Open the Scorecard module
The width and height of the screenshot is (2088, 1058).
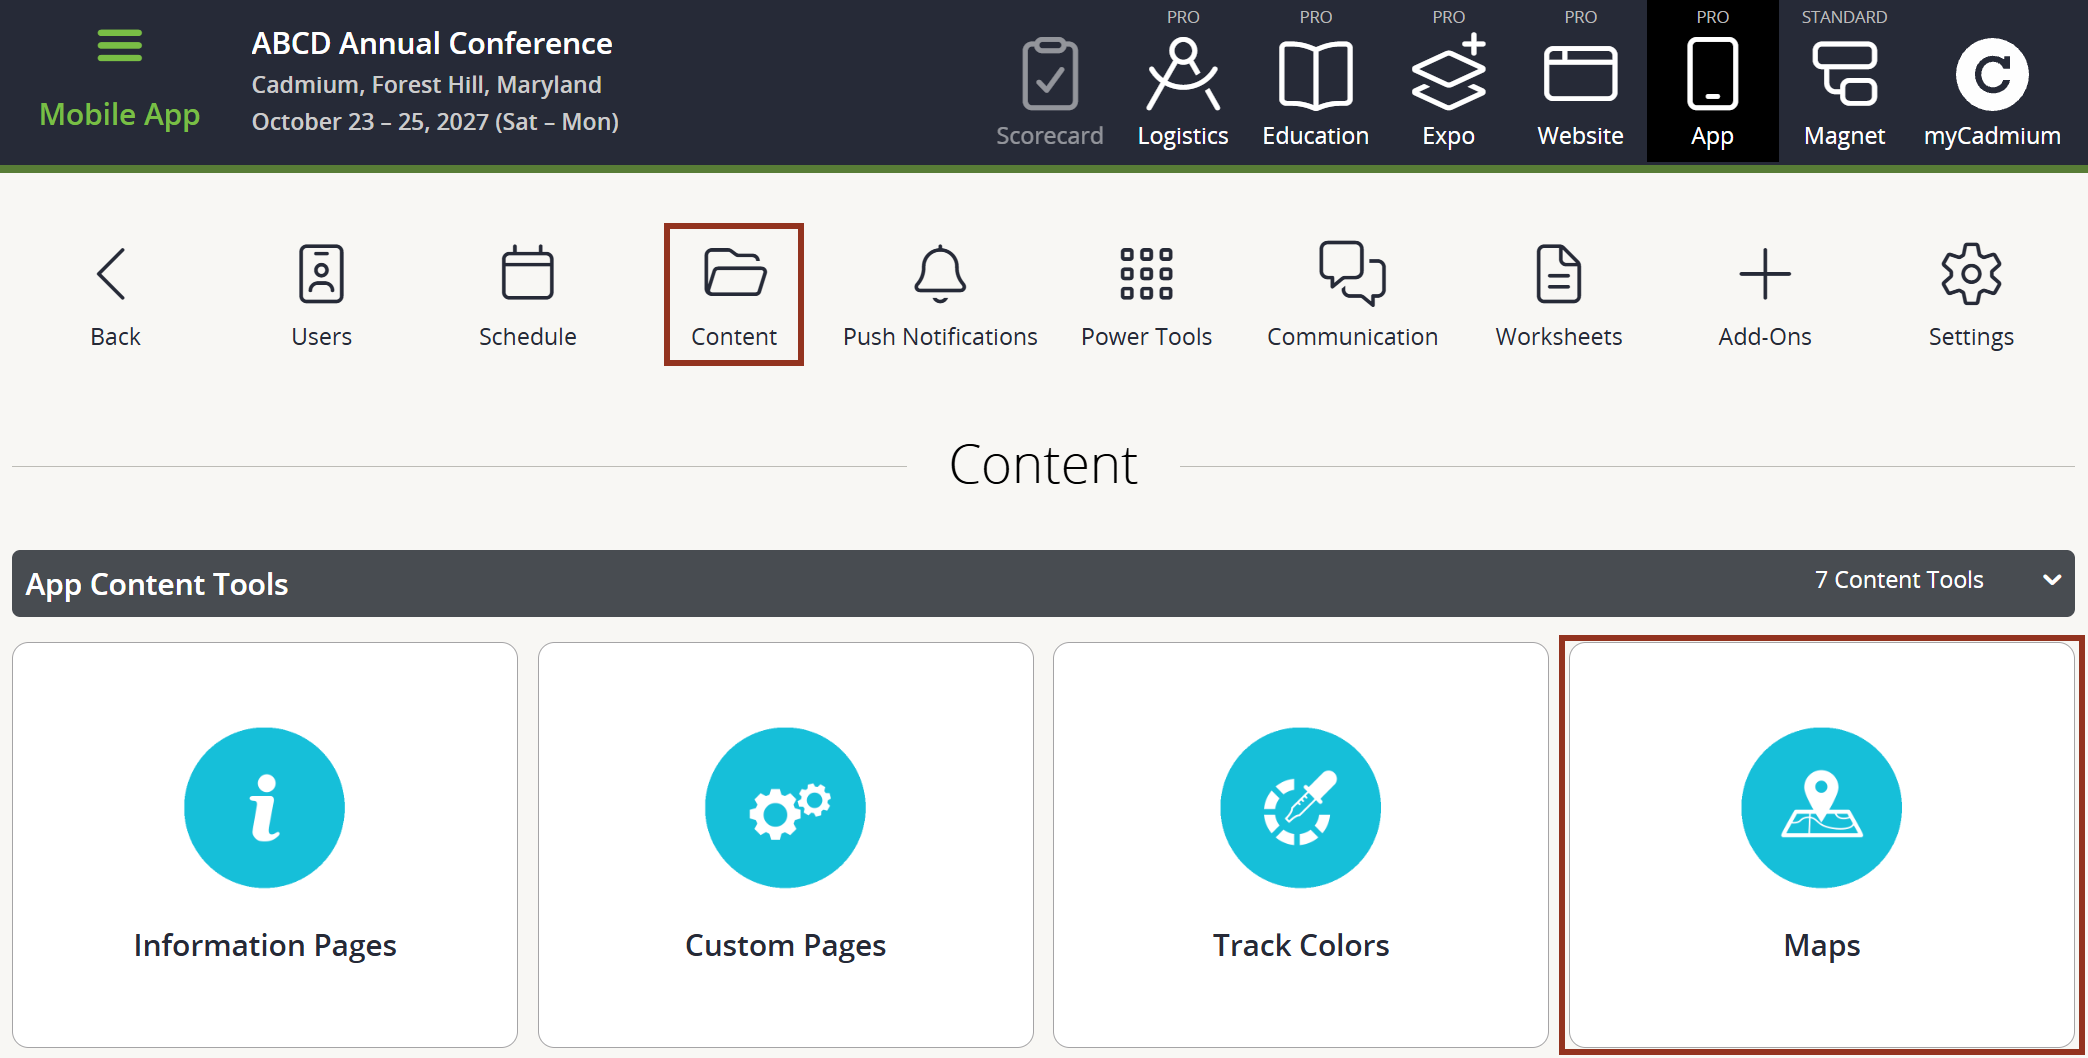(x=1050, y=92)
